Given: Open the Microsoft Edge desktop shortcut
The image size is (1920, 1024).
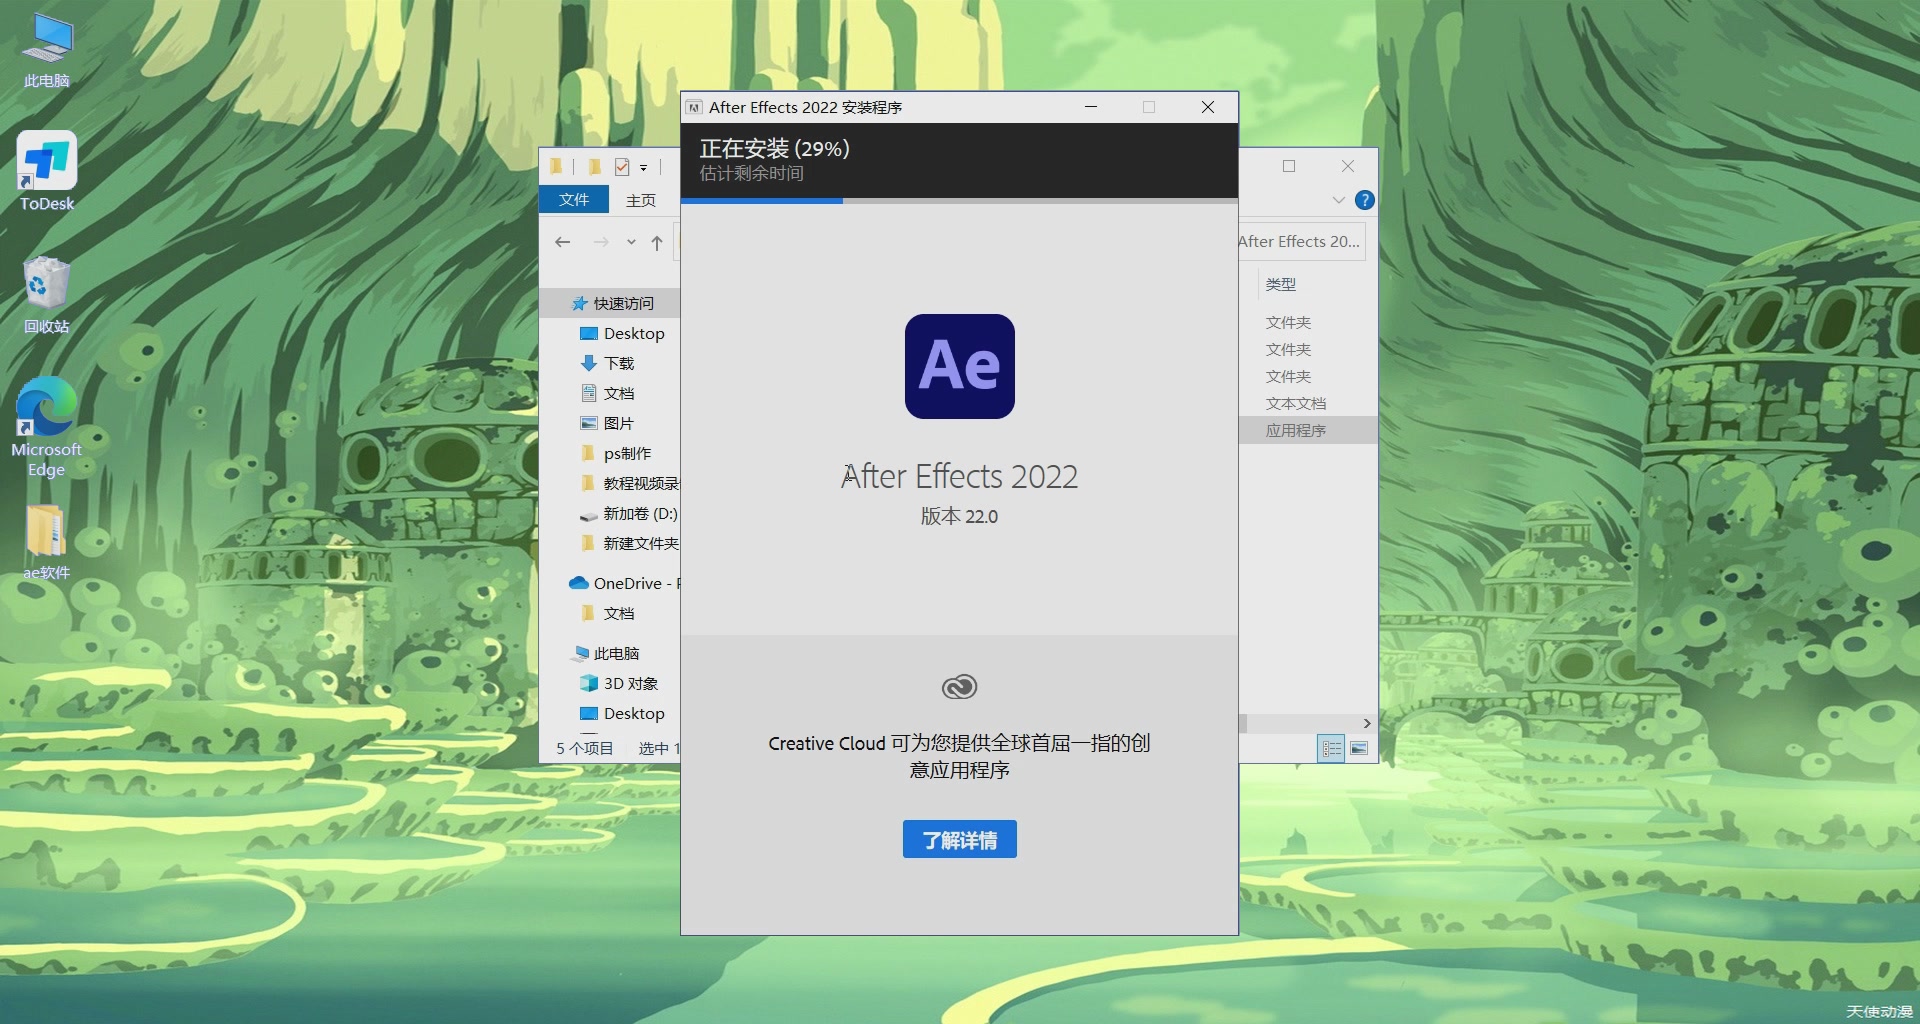Looking at the screenshot, I should (46, 428).
